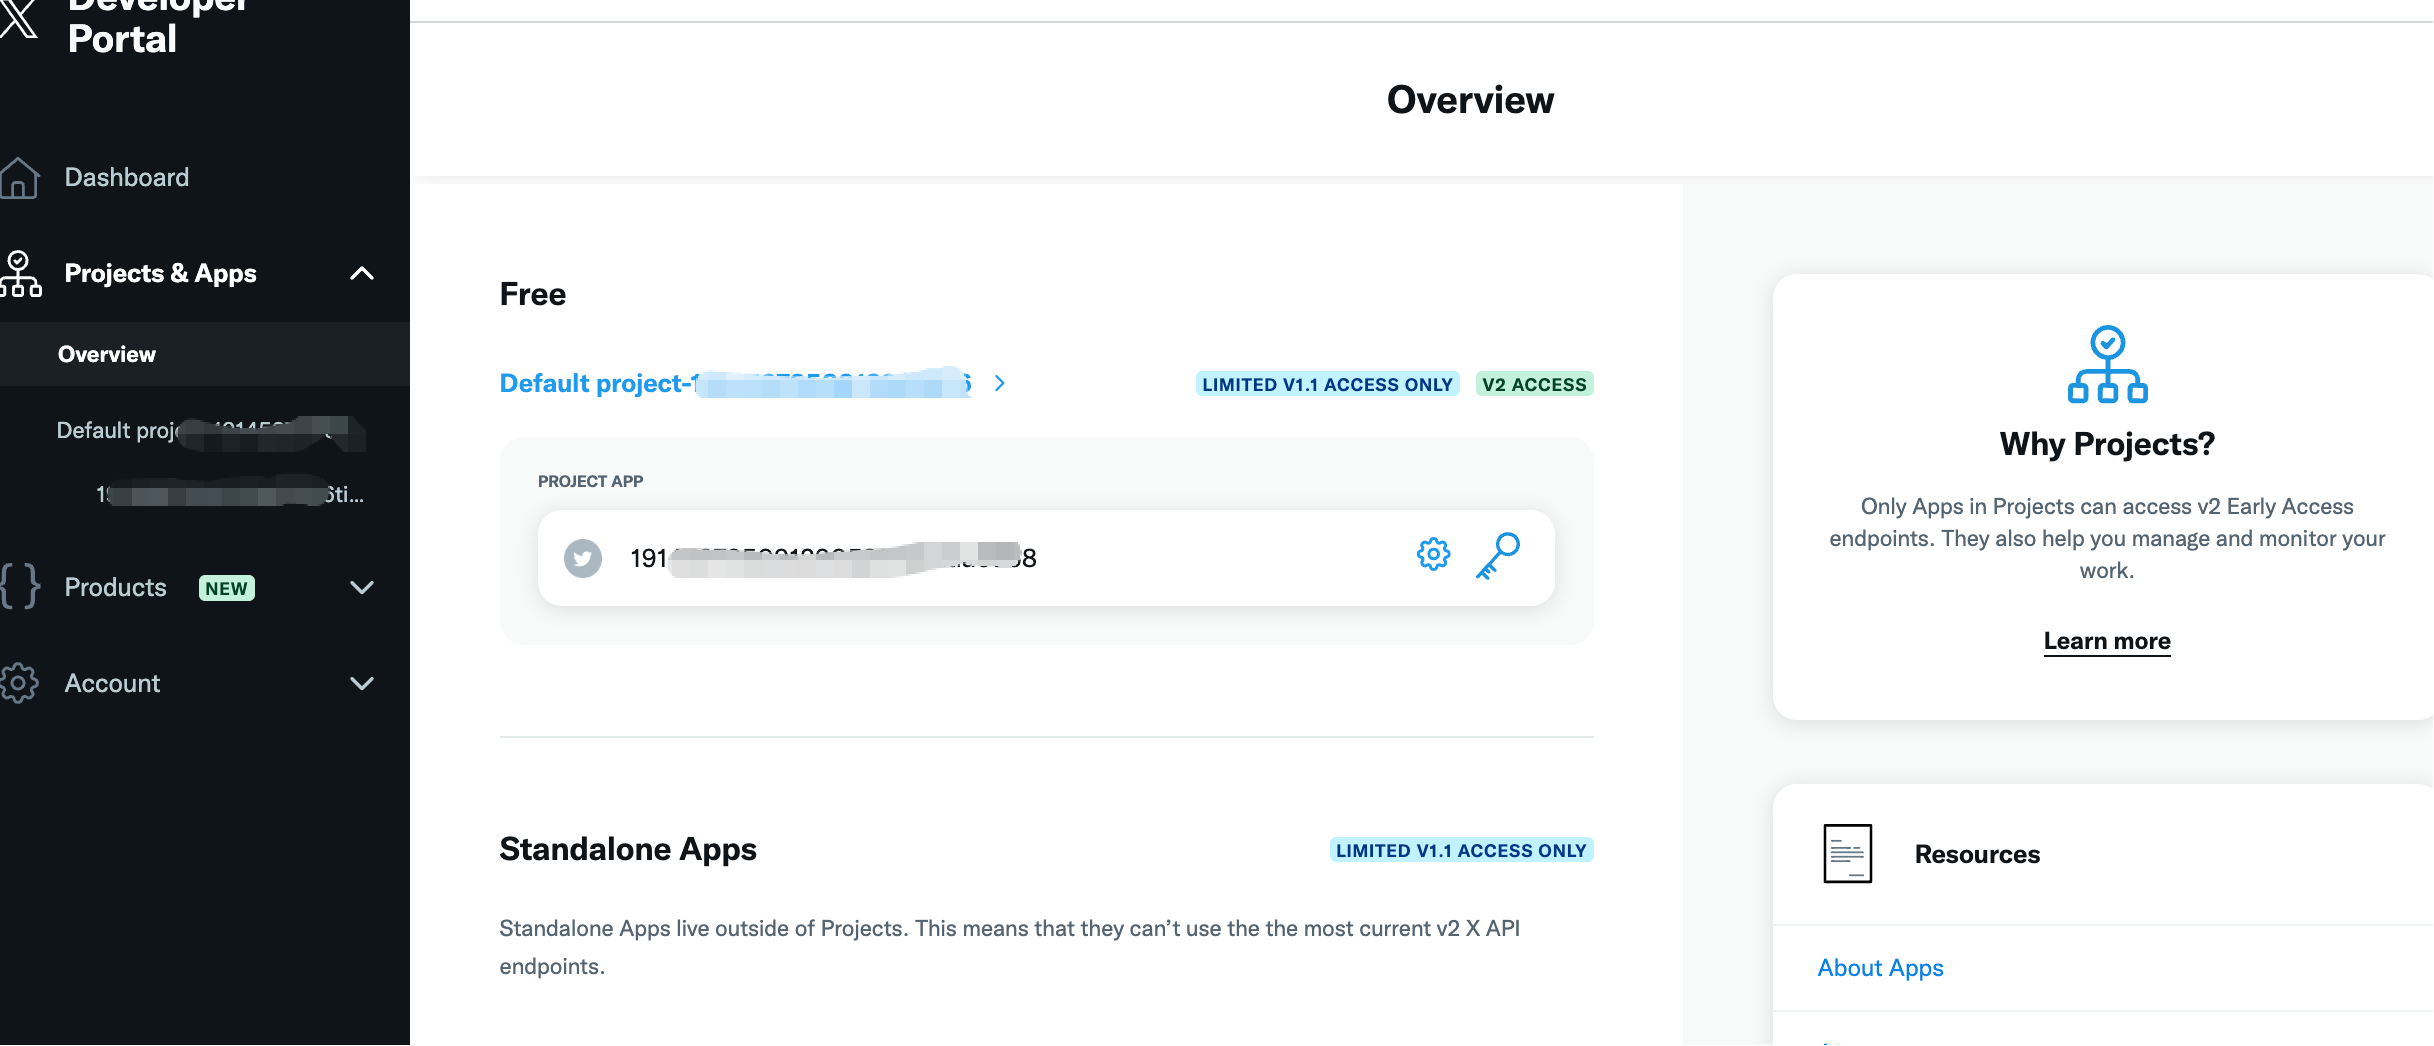This screenshot has width=2434, height=1046.
Task: Open the Dashboard home icon
Action: pyautogui.click(x=19, y=178)
